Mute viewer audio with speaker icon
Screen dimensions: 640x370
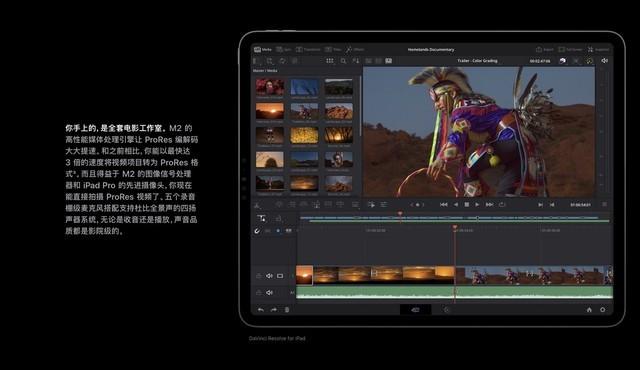click(x=604, y=60)
